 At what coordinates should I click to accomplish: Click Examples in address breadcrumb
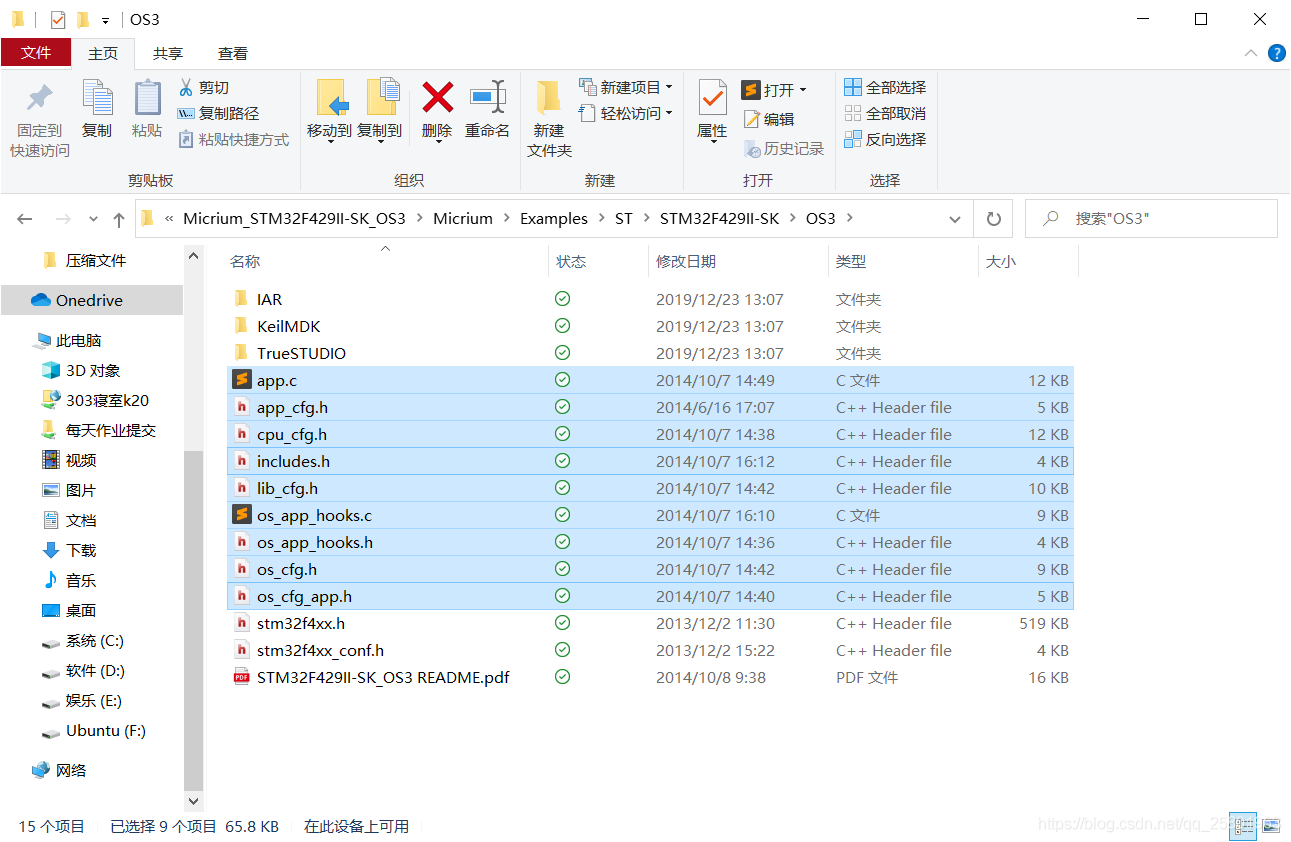click(x=554, y=219)
